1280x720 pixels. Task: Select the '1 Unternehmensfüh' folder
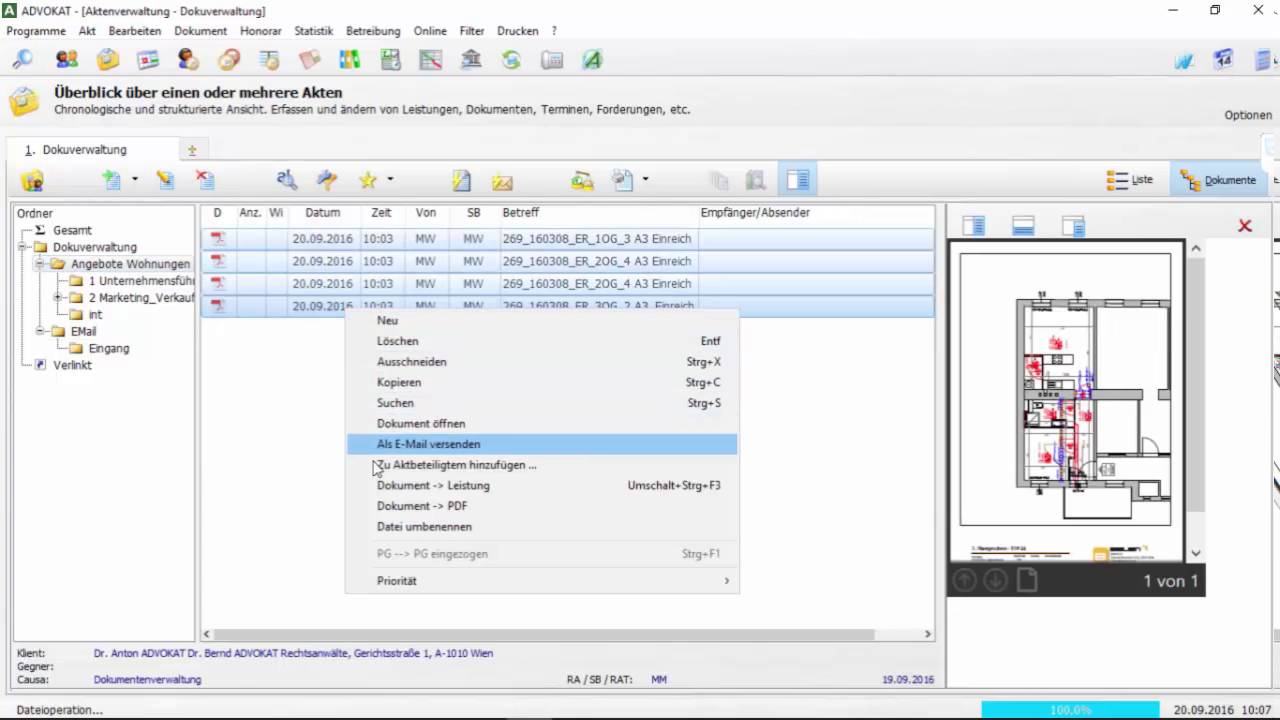coord(141,281)
